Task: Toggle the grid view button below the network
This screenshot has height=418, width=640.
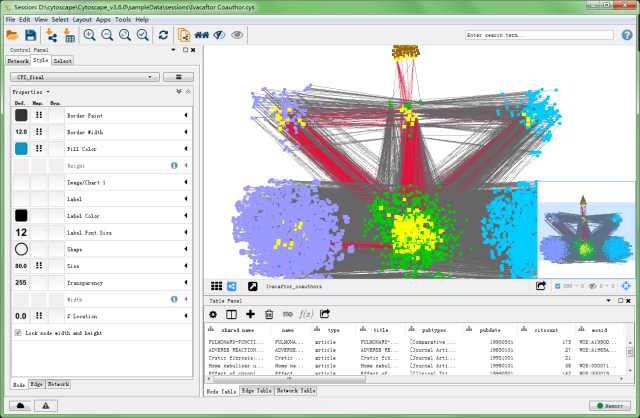Action: [214, 286]
